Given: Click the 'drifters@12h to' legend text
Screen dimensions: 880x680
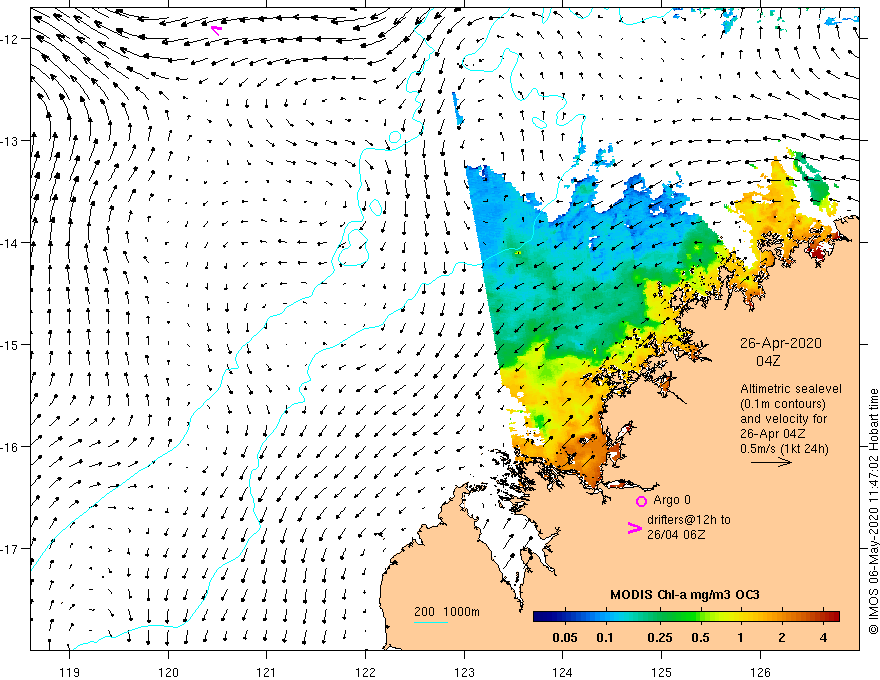Looking at the screenshot, I should (689, 520).
